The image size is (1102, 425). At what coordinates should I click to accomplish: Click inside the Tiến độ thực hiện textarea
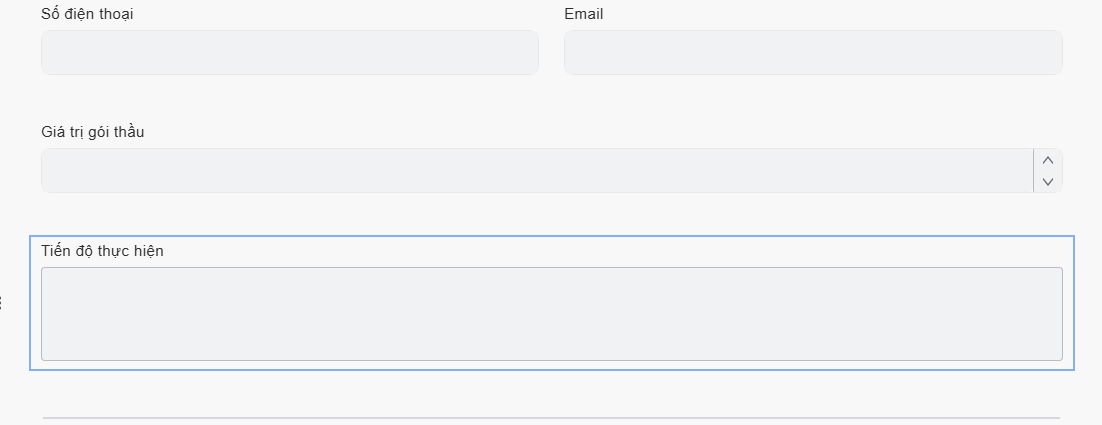[551, 313]
